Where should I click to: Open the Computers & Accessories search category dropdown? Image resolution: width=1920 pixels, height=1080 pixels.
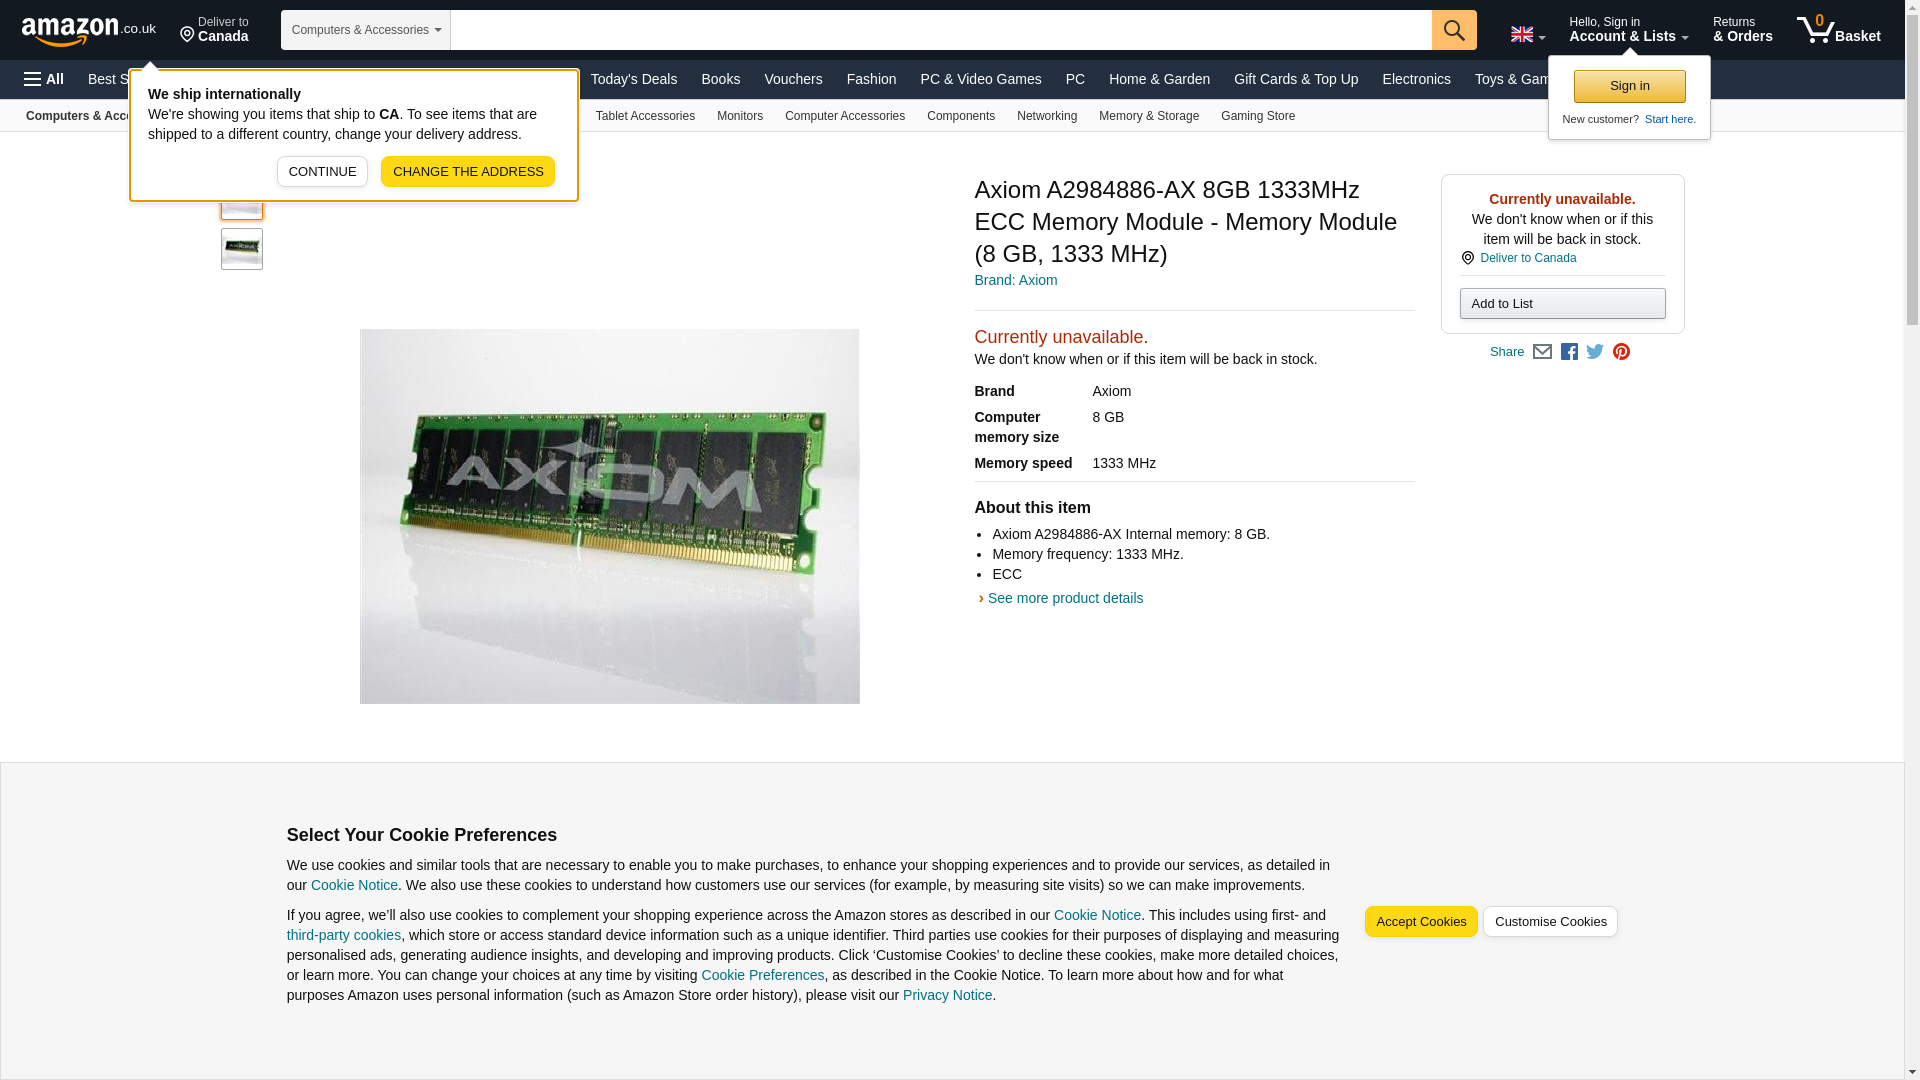[x=366, y=30]
